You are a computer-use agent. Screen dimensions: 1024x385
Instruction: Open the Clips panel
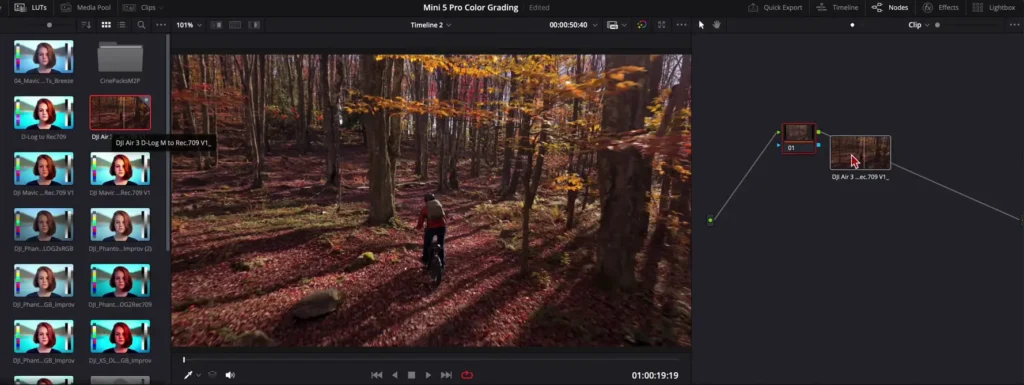[140, 8]
